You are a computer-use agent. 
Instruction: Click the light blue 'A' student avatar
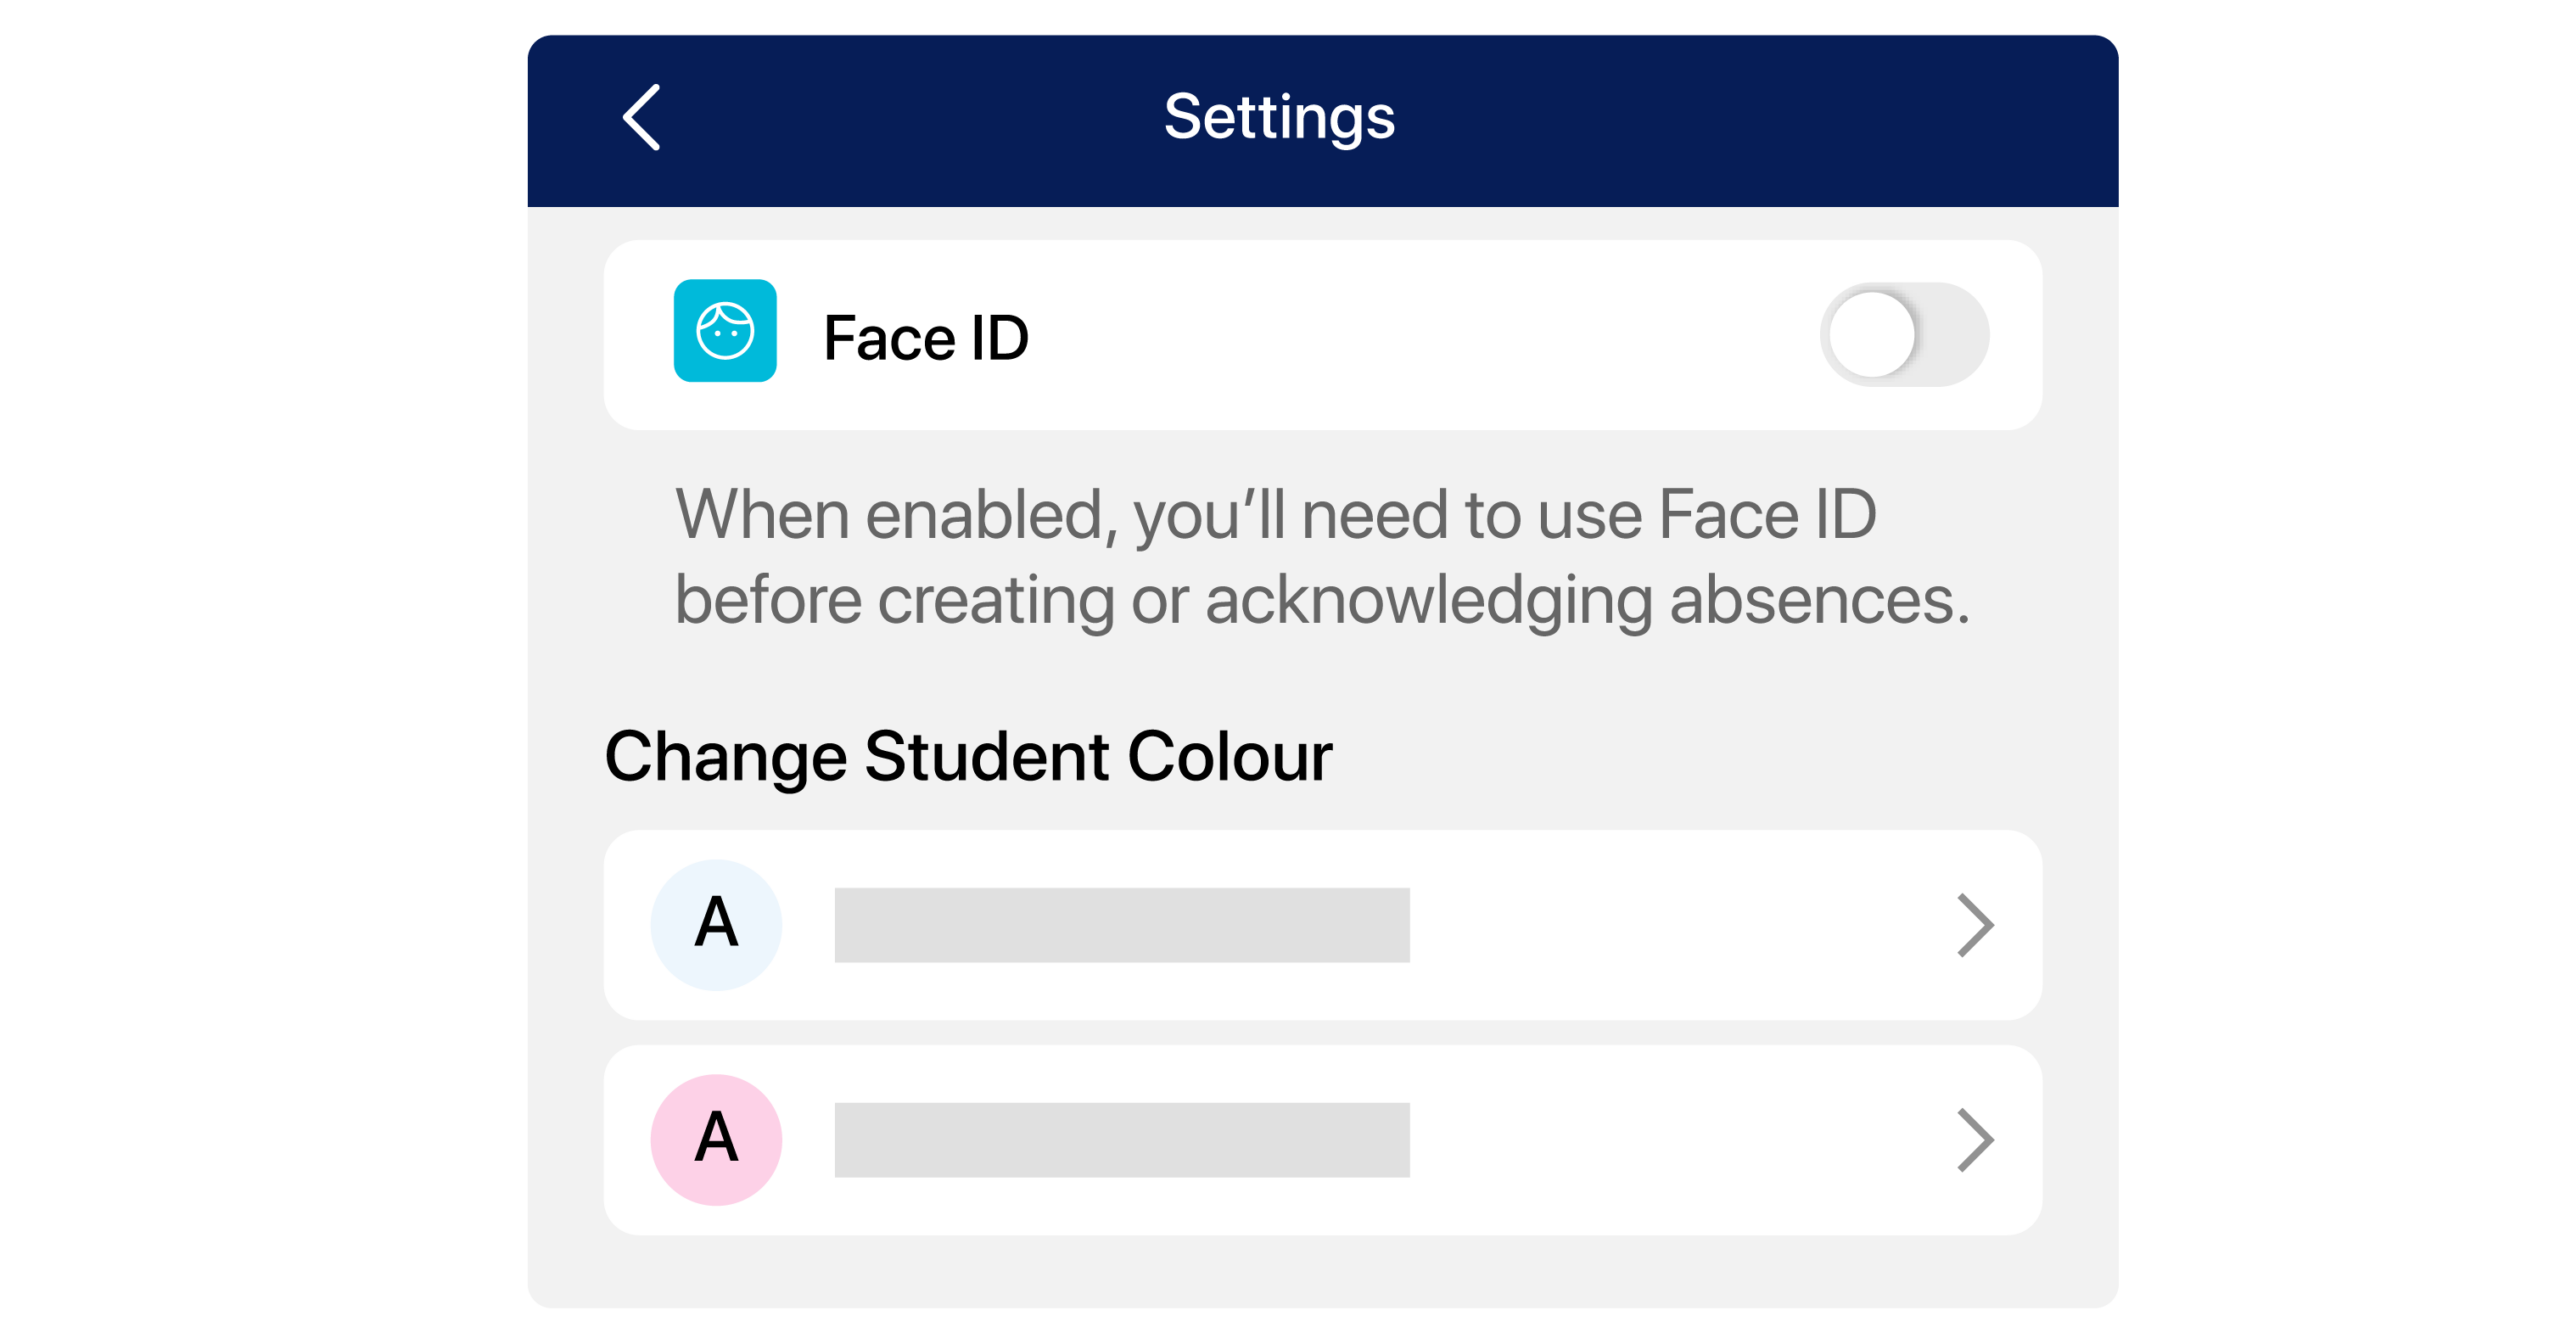pyautogui.click(x=716, y=925)
